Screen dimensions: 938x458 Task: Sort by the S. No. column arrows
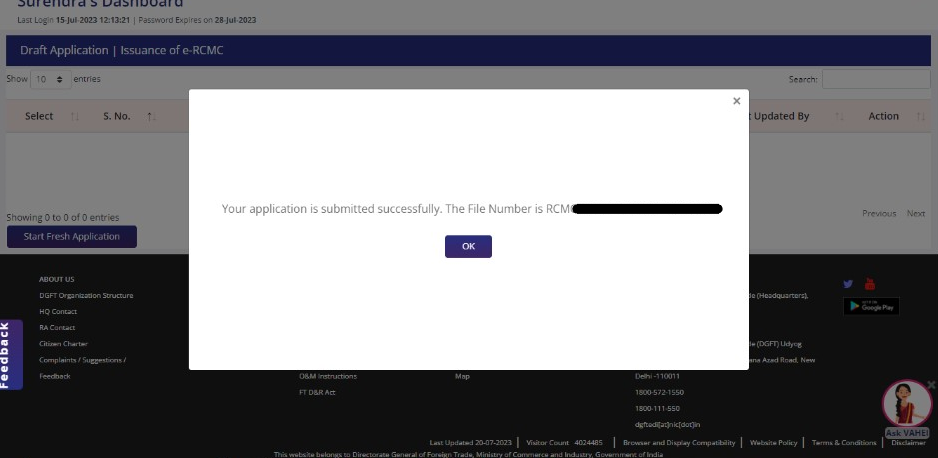pos(151,117)
